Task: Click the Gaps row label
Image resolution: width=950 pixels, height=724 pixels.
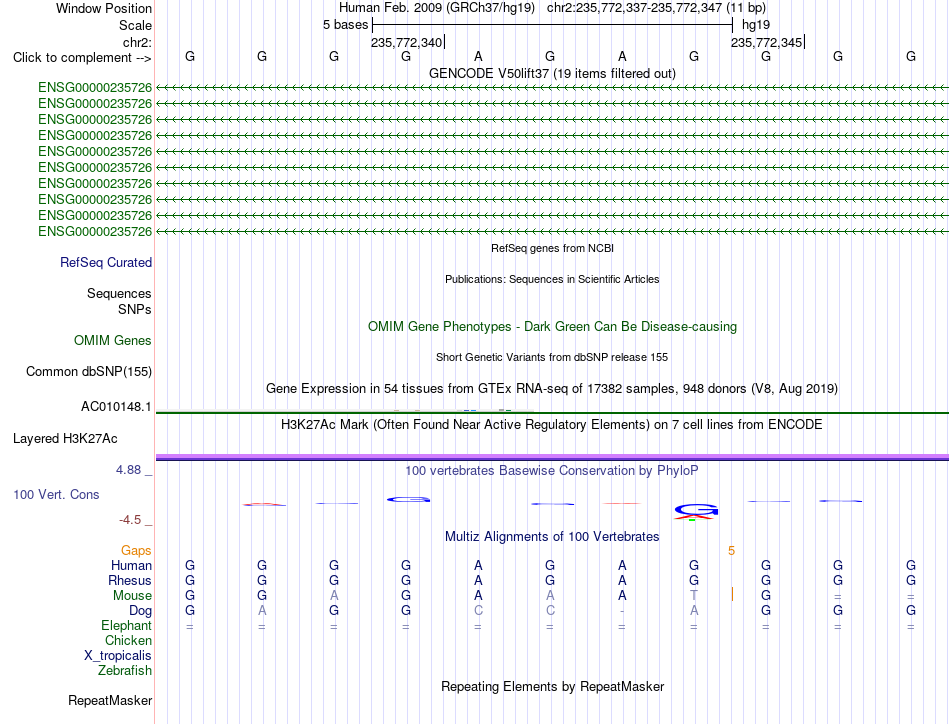Action: click(136, 550)
